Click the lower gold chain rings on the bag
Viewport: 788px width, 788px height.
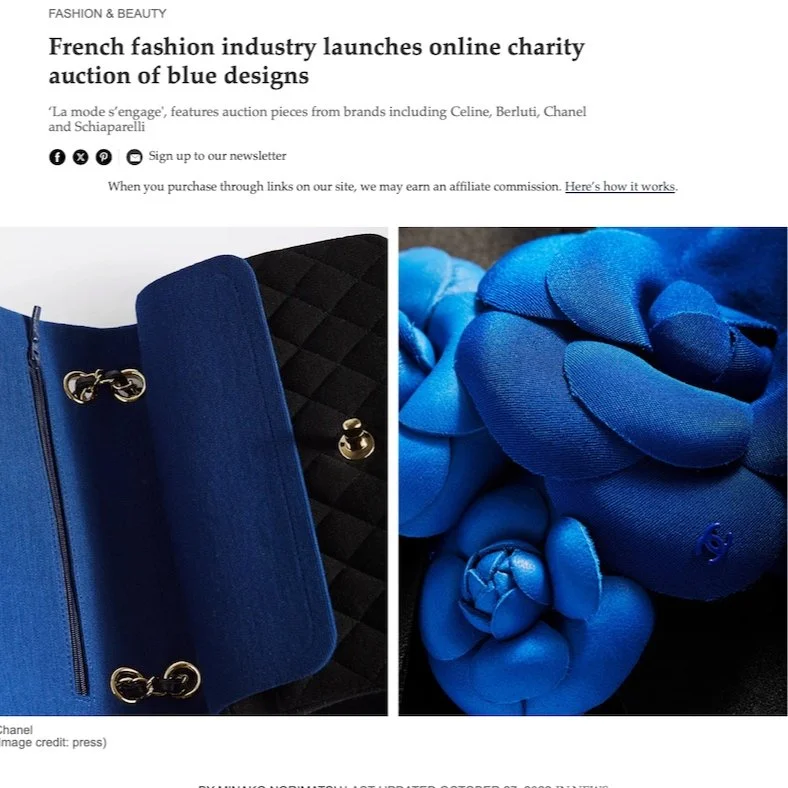click(155, 681)
